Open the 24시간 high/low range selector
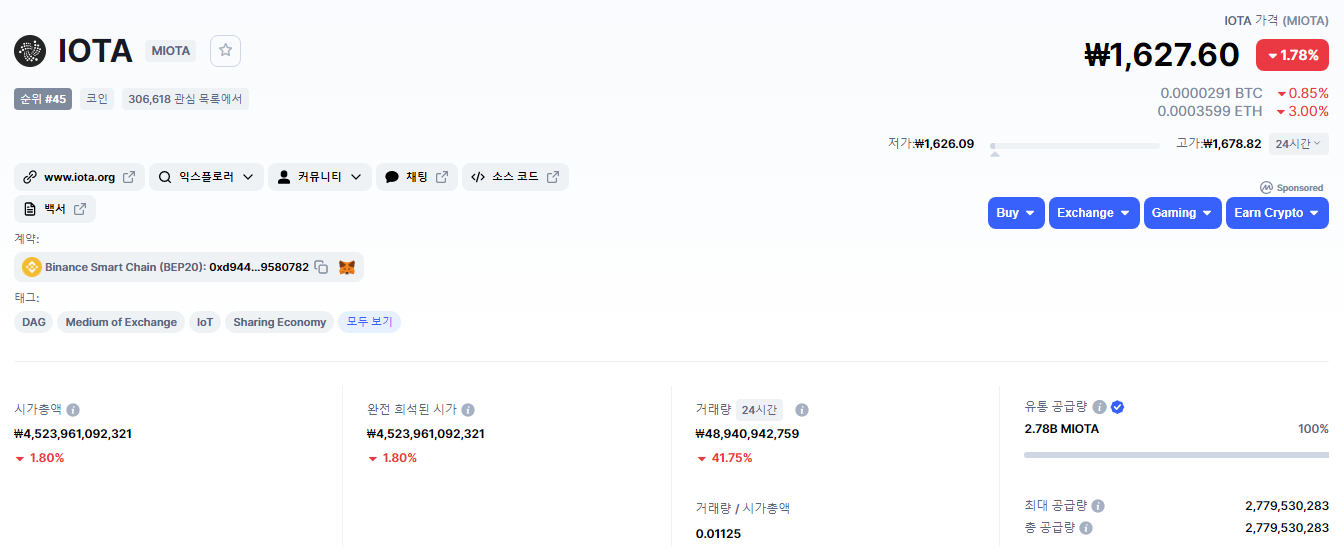Image resolution: width=1344 pixels, height=552 pixels. pos(1298,144)
